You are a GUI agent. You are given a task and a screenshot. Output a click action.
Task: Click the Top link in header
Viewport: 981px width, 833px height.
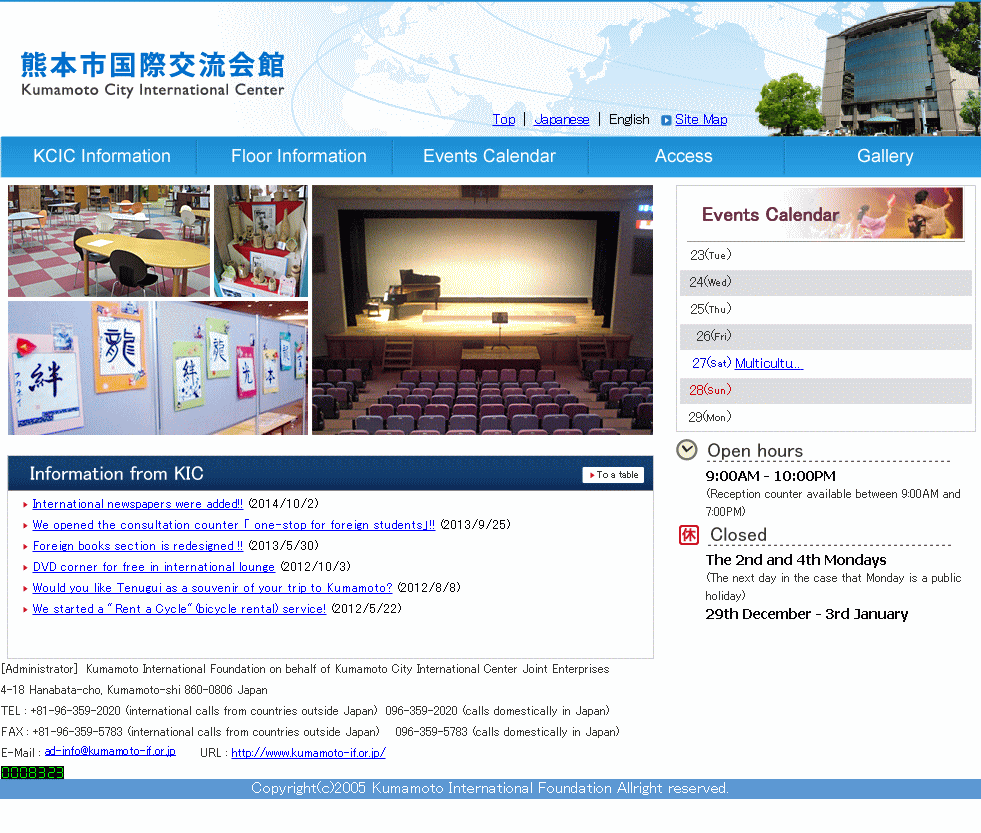[504, 120]
